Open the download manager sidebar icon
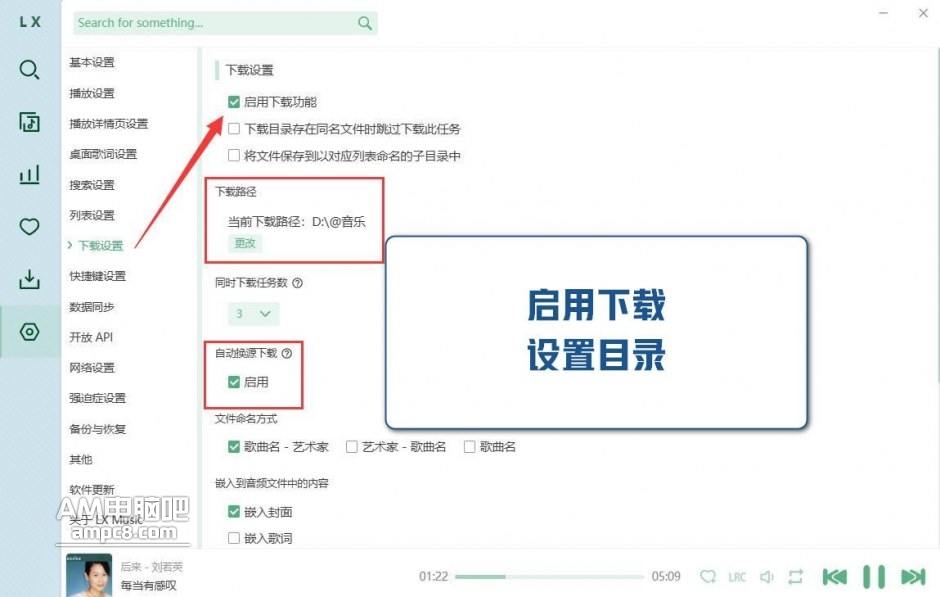This screenshot has height=597, width=940. click(30, 279)
